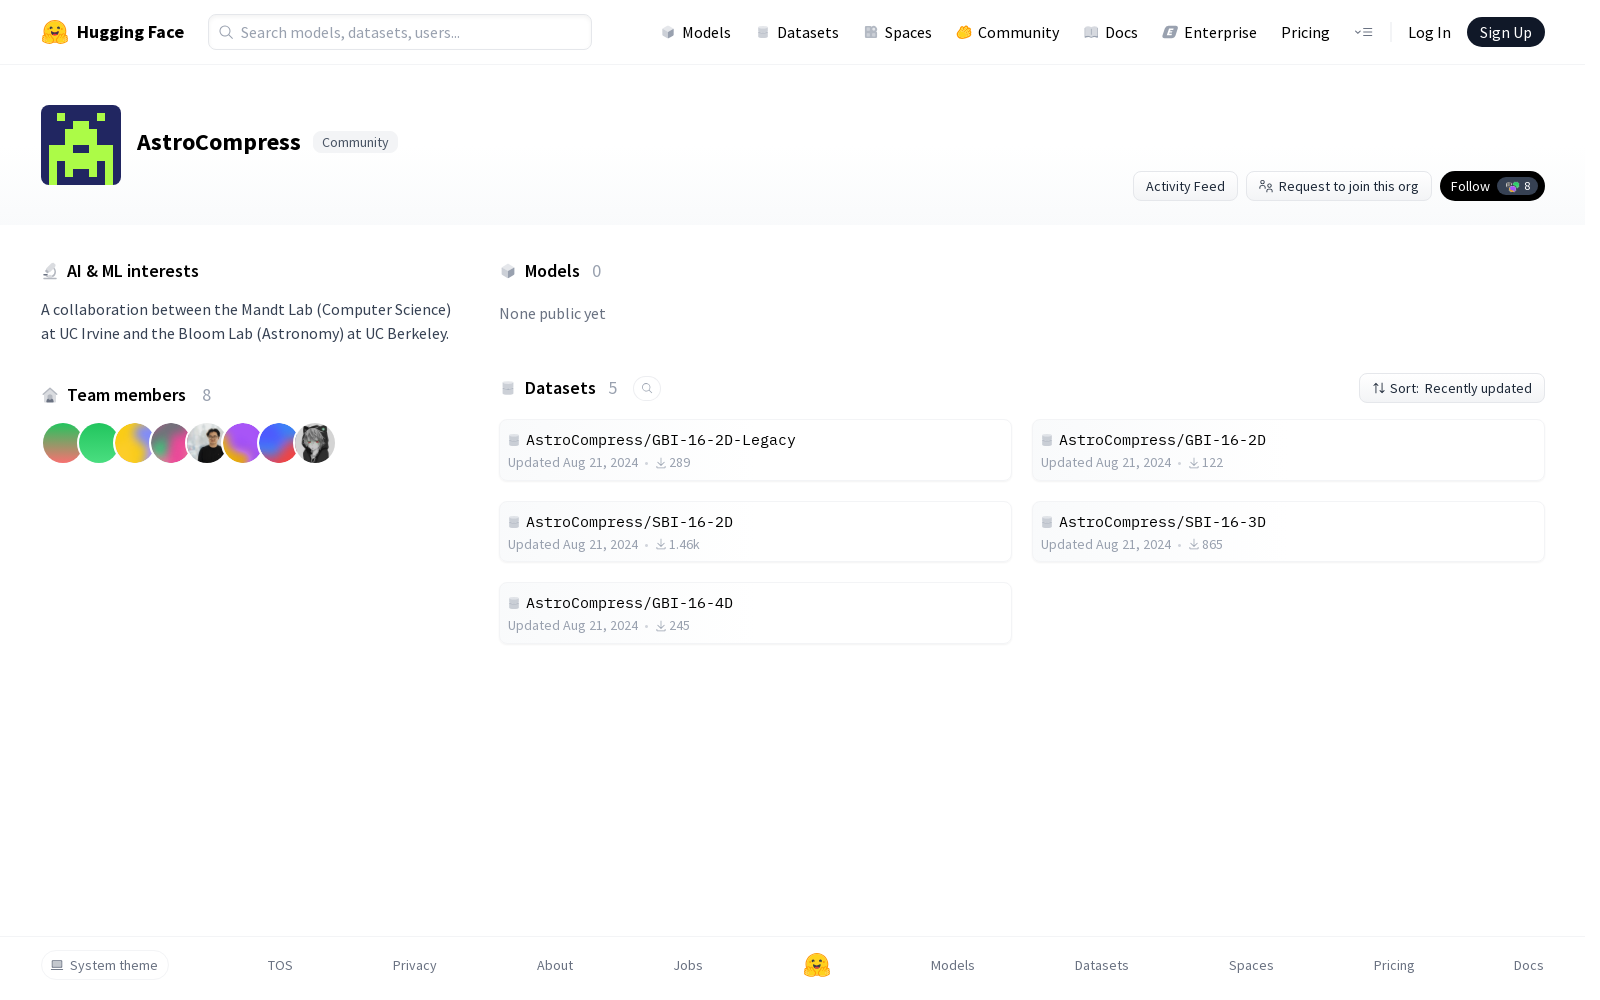Open TOS footer link

pos(280,965)
